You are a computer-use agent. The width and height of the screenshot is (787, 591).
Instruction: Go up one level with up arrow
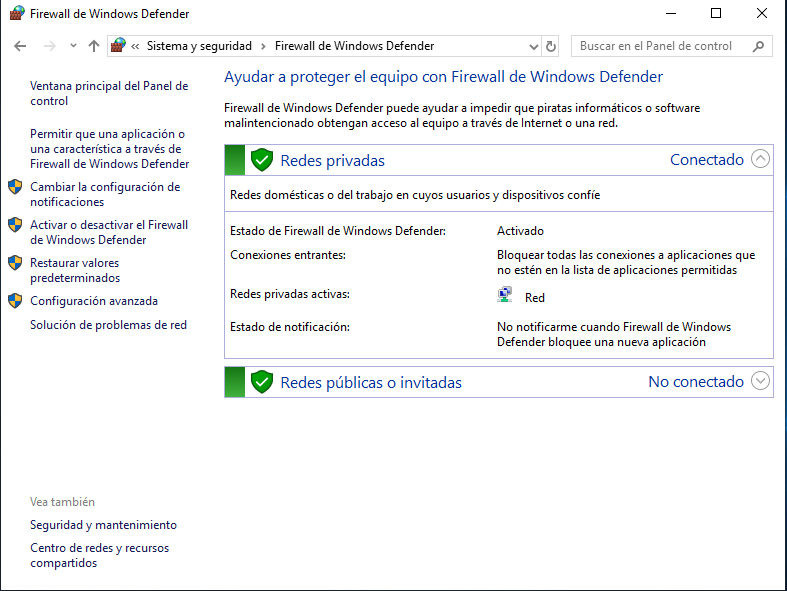(x=94, y=46)
